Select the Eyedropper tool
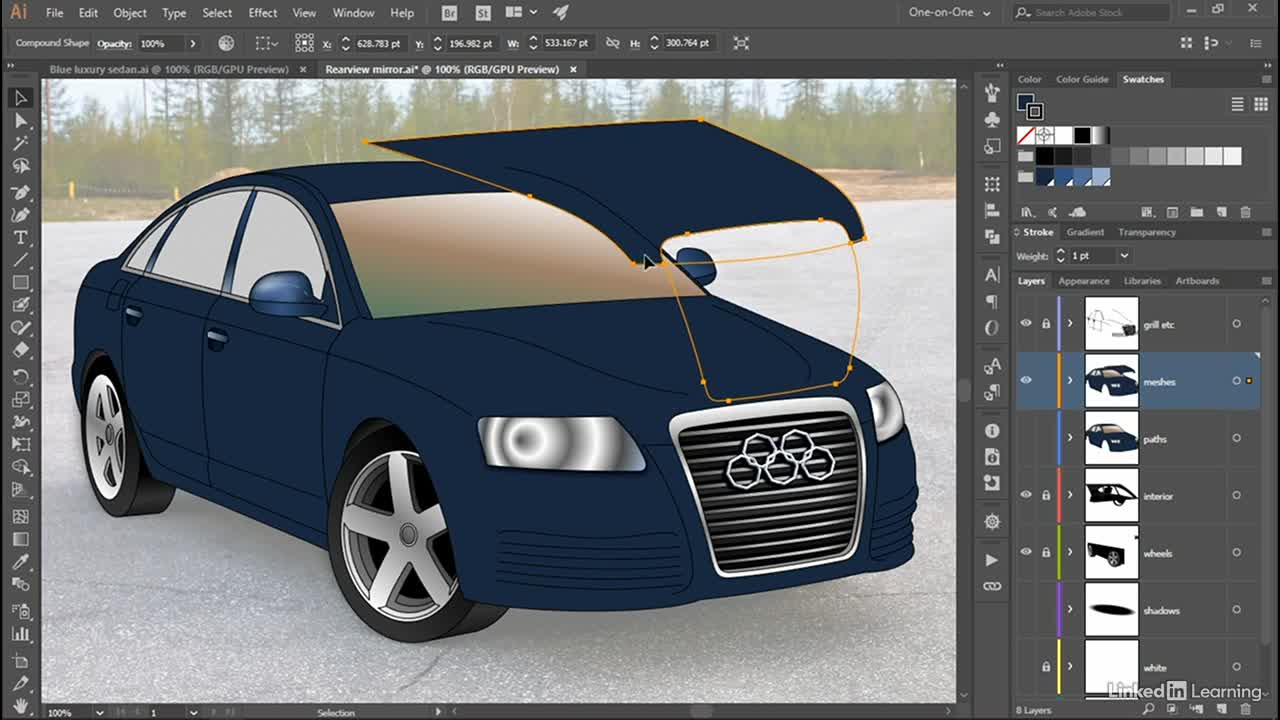This screenshot has height=720, width=1280. [x=20, y=564]
